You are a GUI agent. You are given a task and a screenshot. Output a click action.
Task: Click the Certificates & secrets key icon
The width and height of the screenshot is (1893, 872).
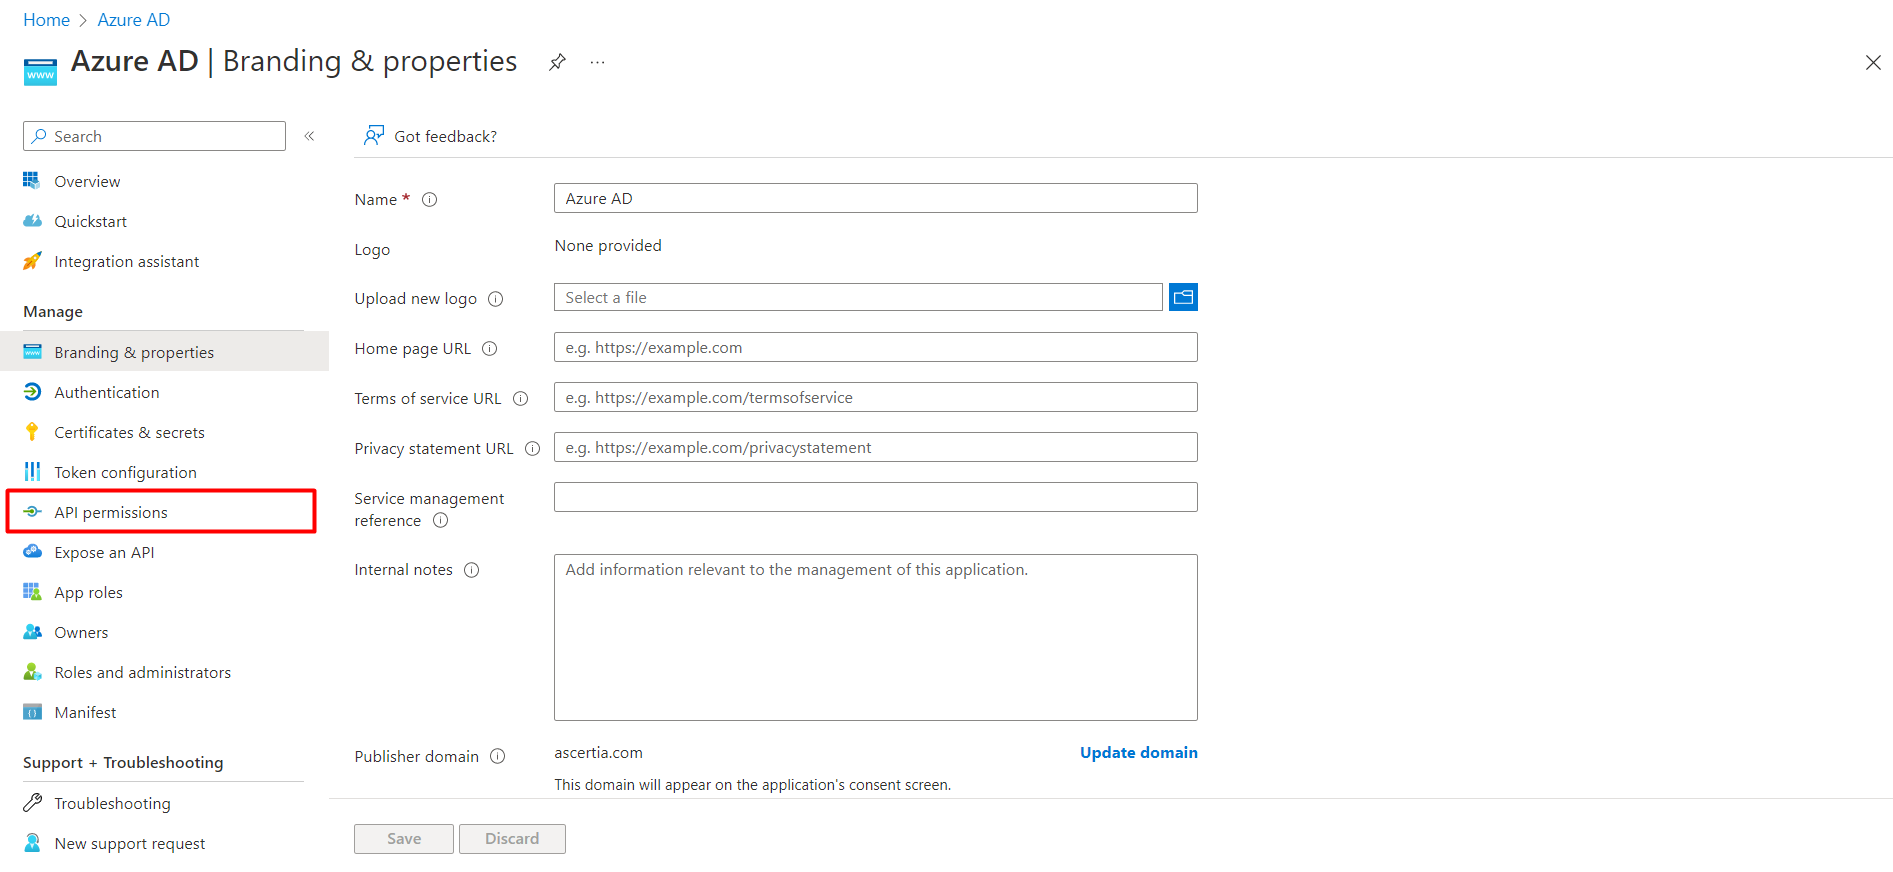(x=32, y=432)
